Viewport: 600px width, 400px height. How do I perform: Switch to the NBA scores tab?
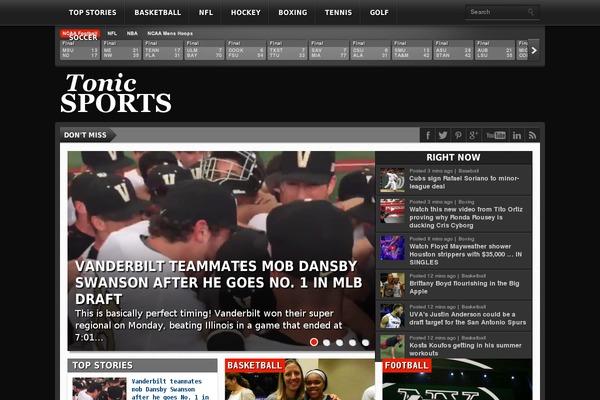(132, 34)
